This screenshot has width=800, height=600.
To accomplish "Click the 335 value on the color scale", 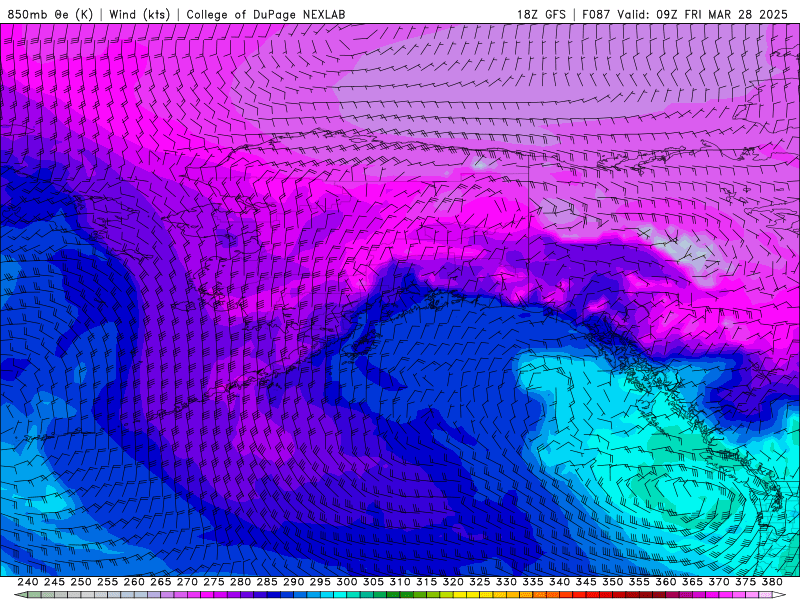I will [x=532, y=582].
